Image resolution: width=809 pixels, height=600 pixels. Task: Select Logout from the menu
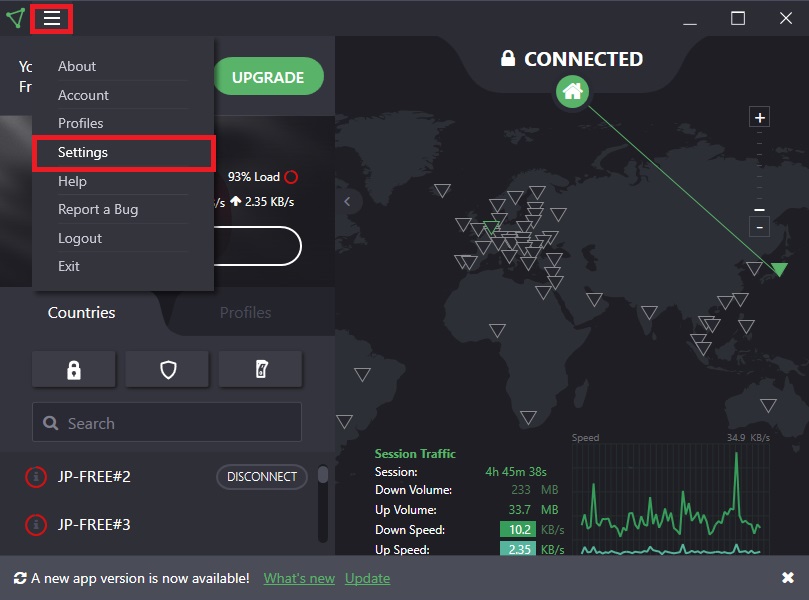coord(79,238)
